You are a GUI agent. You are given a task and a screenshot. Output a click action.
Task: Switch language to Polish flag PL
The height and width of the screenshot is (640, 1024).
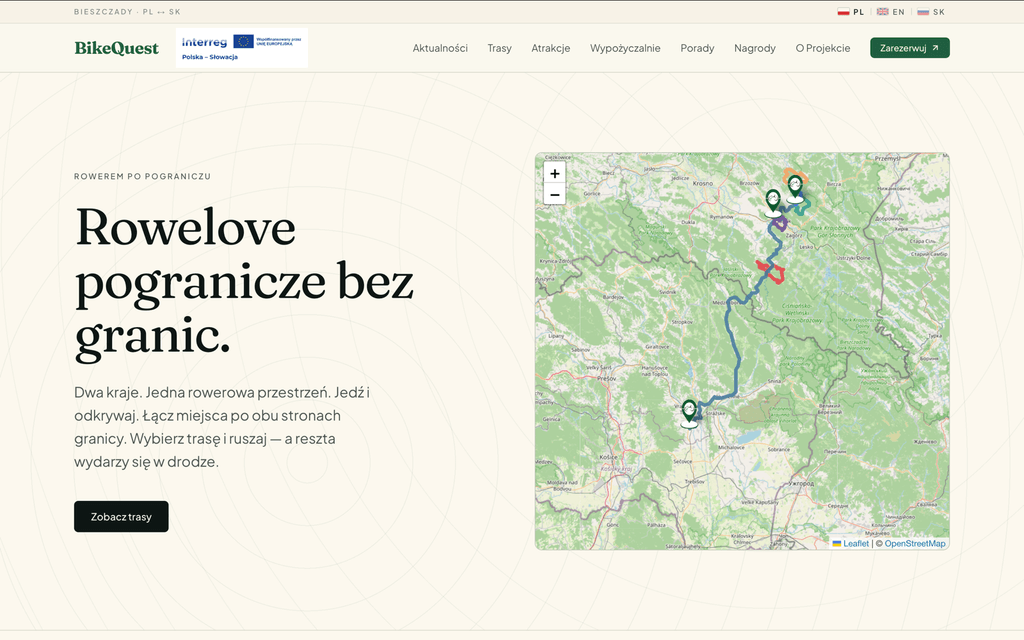[851, 12]
